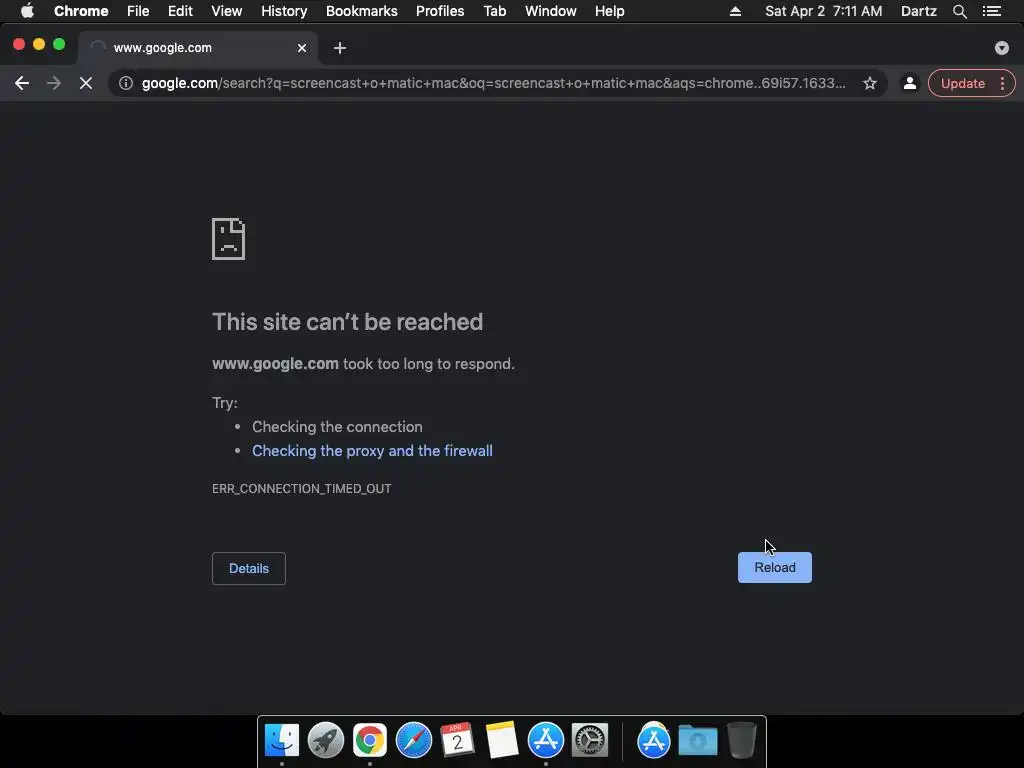Open Launchpad rocket icon in Dock
This screenshot has width=1024, height=768.
coord(325,741)
